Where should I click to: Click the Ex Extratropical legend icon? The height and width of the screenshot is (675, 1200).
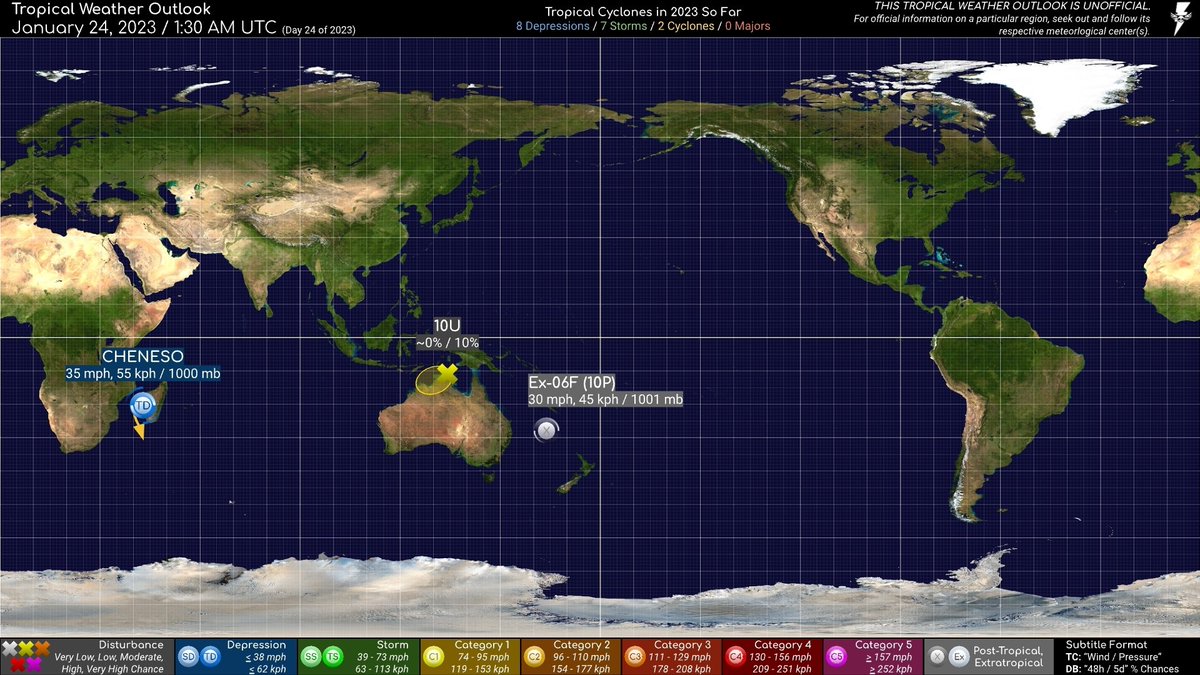tap(959, 656)
